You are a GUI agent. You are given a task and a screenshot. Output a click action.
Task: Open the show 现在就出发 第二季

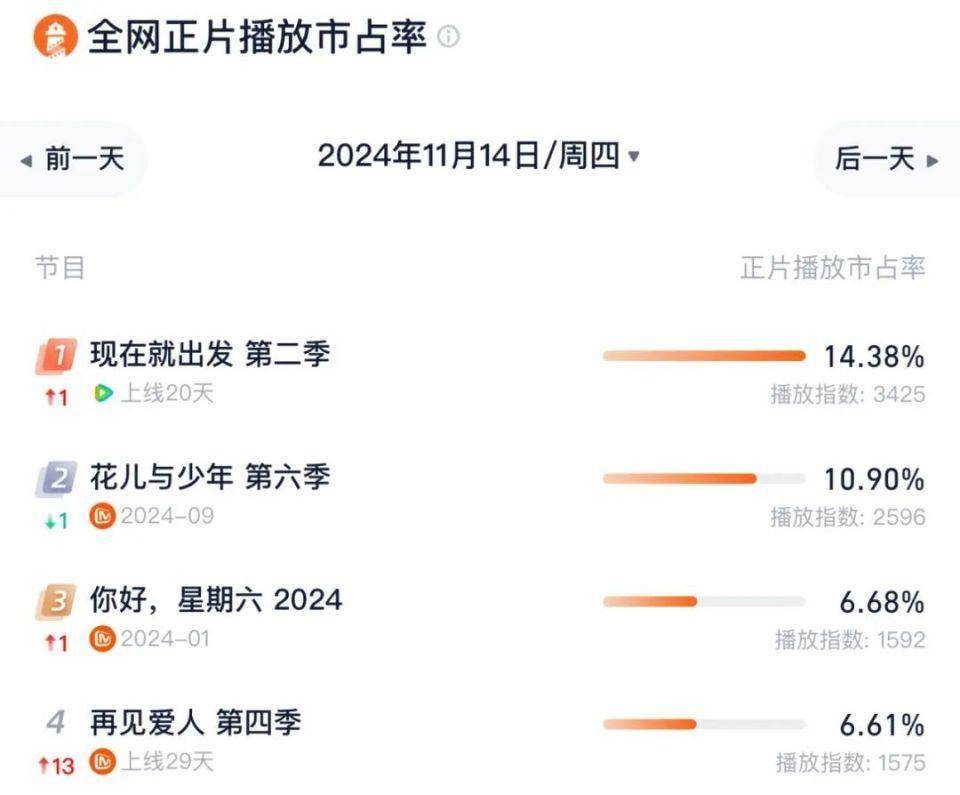(x=210, y=354)
